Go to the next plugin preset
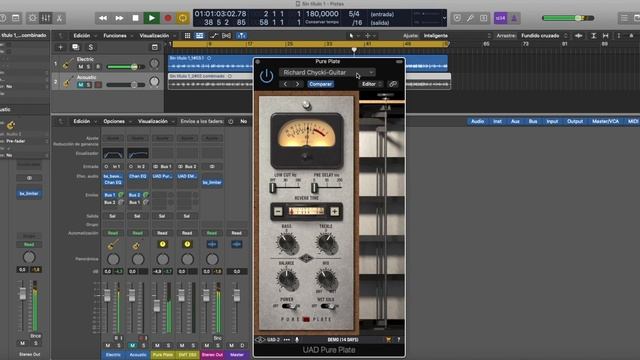Screen dimensions: 640x360 (x=297, y=84)
